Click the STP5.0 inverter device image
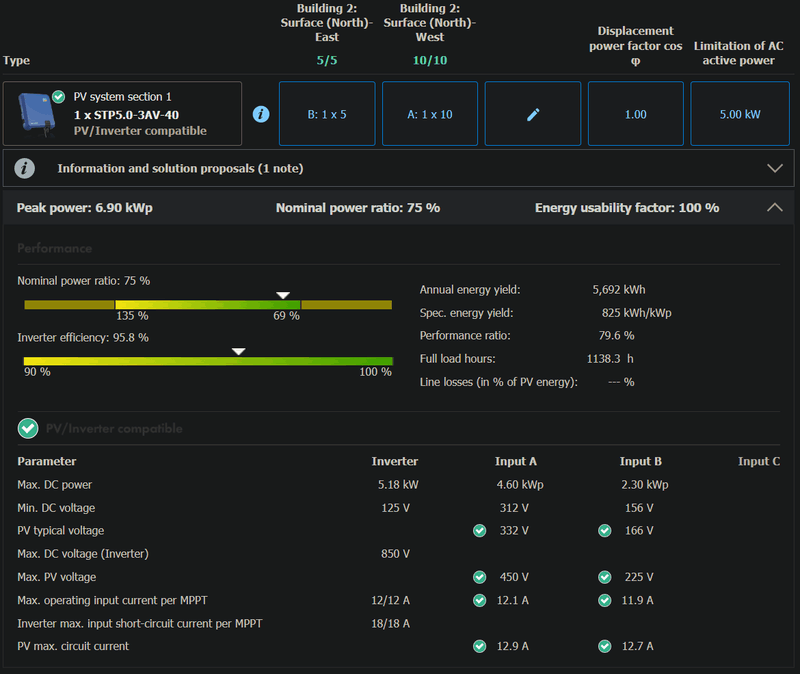This screenshot has width=800, height=674. pyautogui.click(x=35, y=115)
